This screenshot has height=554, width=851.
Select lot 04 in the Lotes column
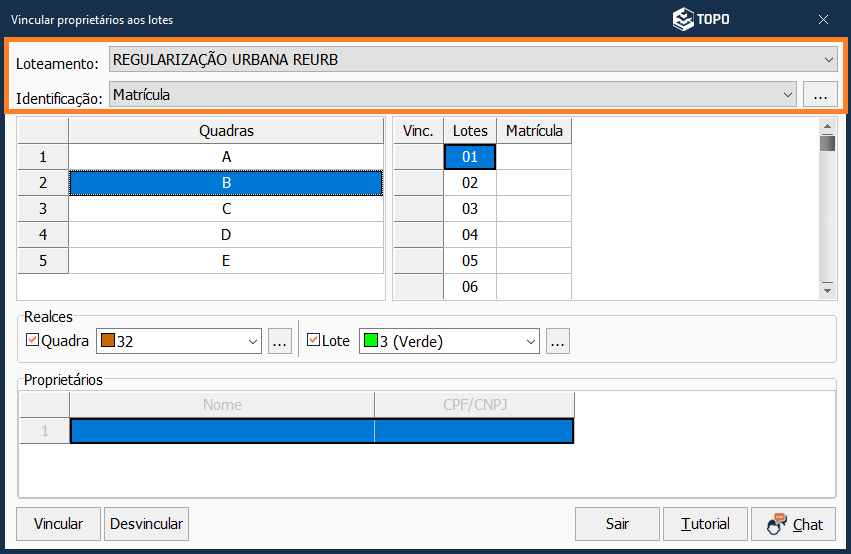[x=470, y=235]
